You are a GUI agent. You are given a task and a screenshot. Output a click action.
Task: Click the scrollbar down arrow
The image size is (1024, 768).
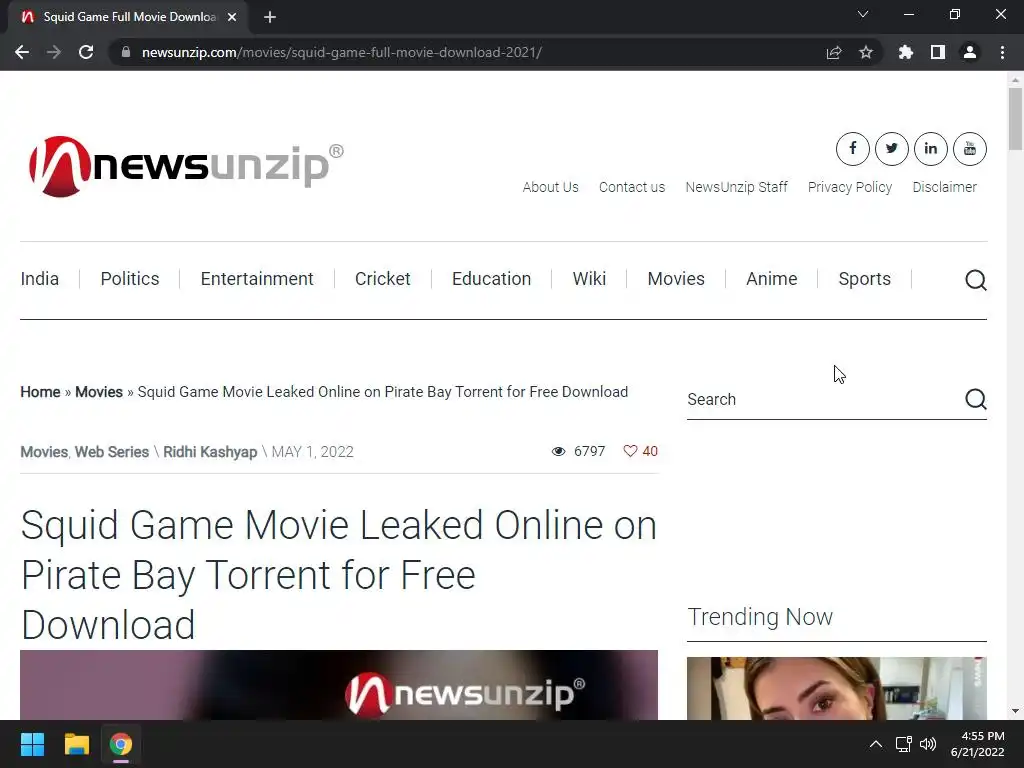[1015, 711]
